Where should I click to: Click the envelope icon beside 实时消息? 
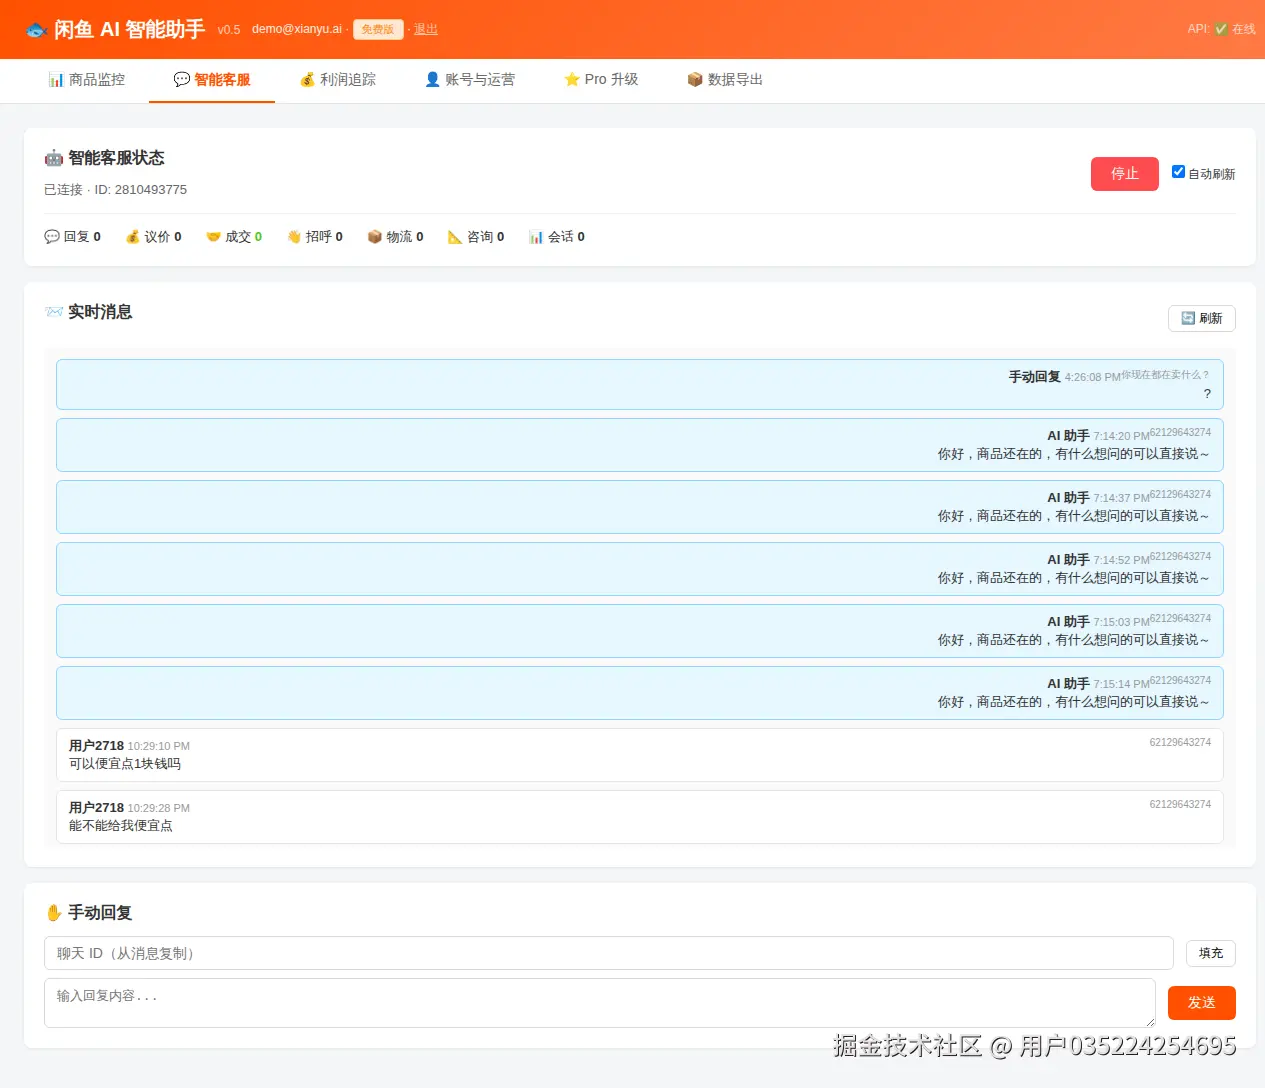[54, 312]
